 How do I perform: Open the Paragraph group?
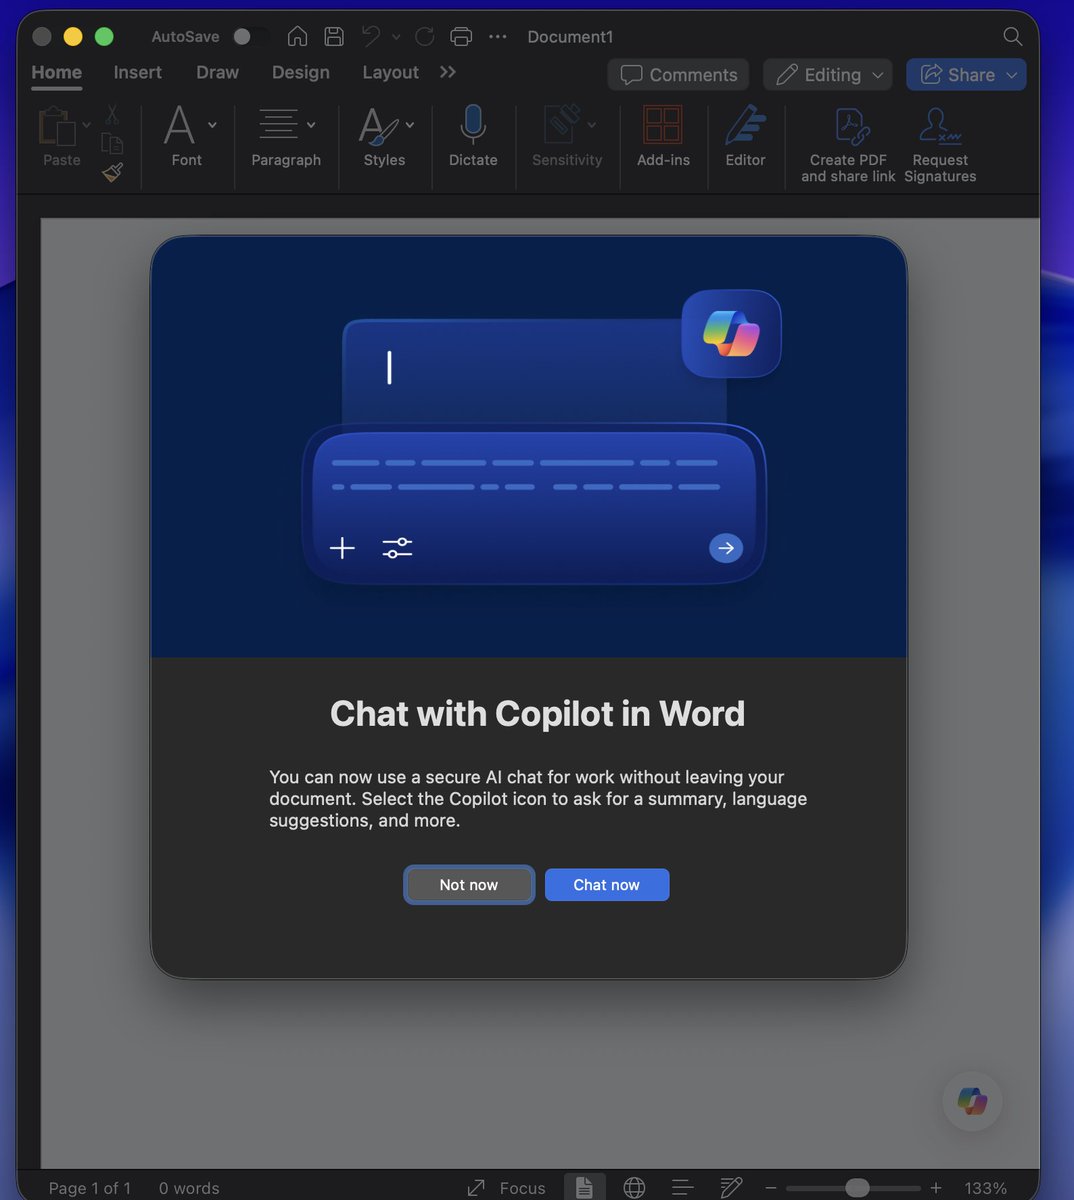click(286, 136)
